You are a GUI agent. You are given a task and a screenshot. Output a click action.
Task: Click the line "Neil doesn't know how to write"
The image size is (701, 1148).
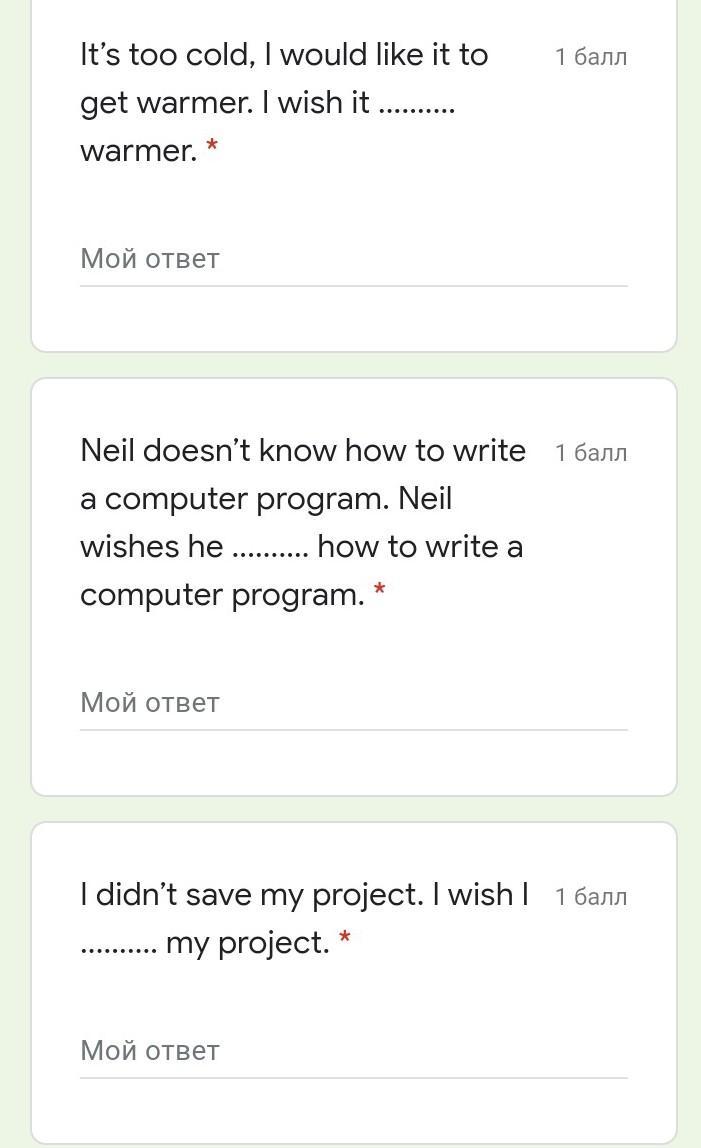pyautogui.click(x=303, y=451)
